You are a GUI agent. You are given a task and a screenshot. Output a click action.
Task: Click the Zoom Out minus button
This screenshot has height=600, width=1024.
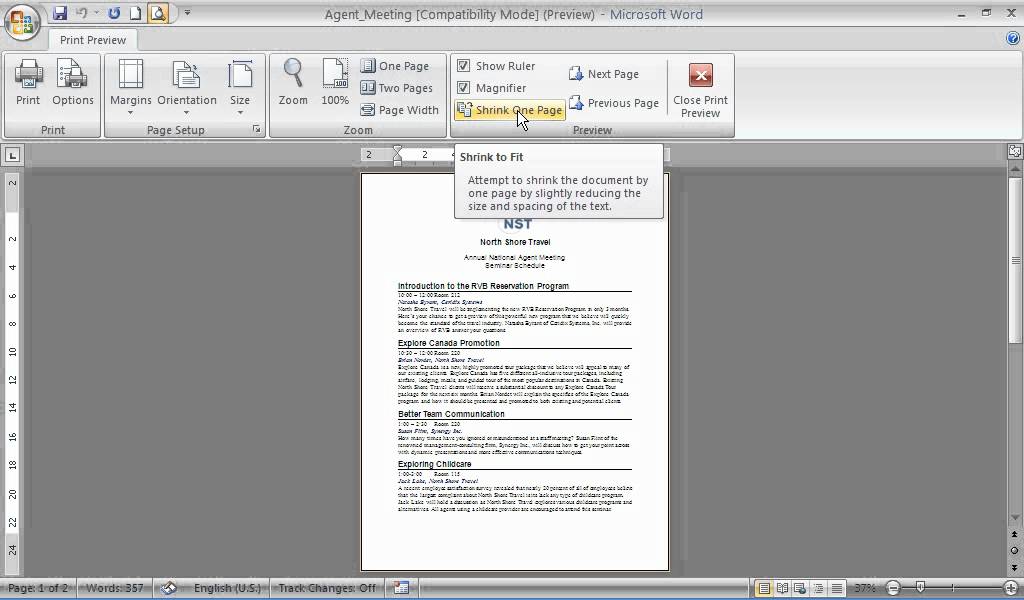893,588
